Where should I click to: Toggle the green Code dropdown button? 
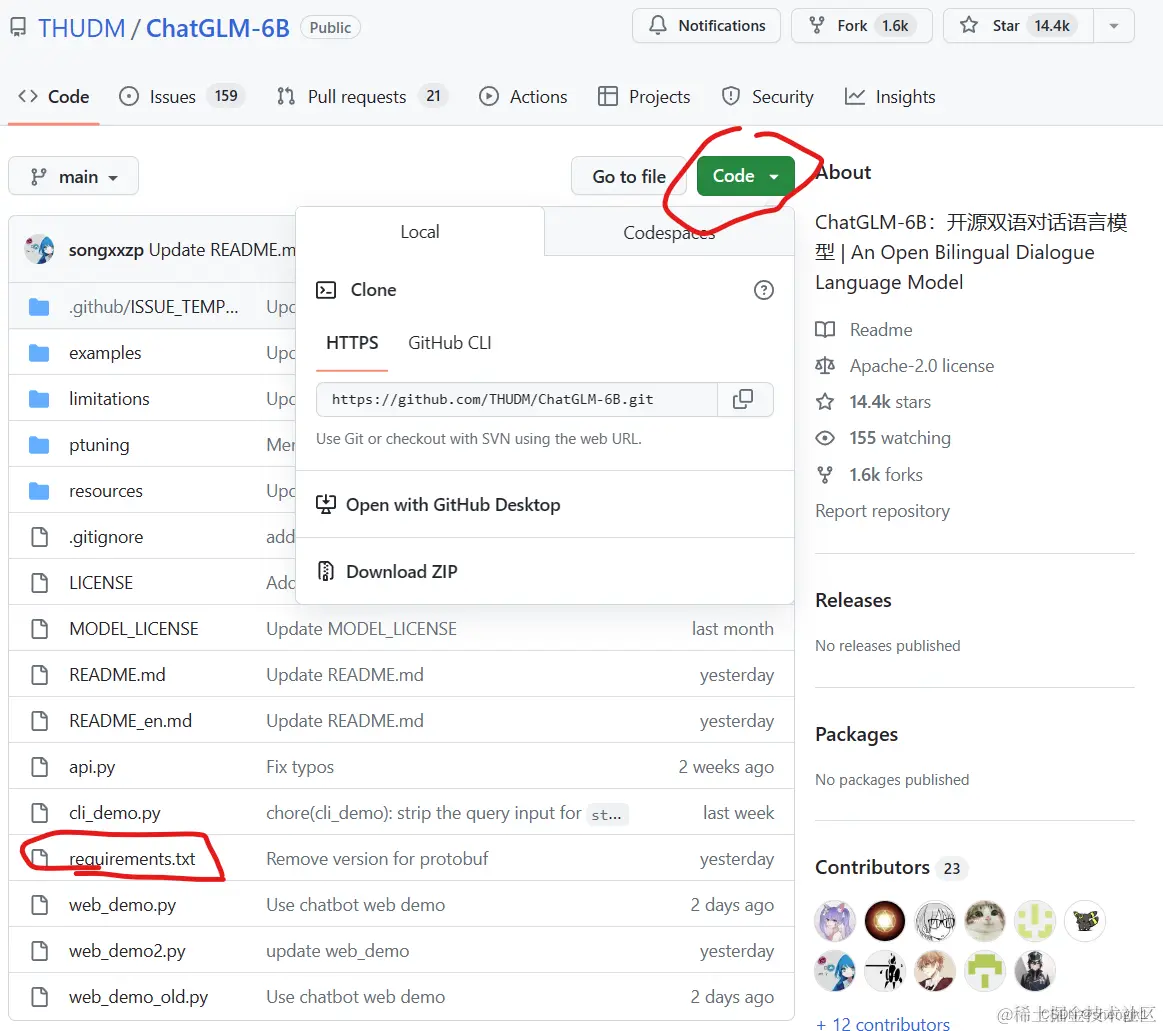(x=745, y=176)
